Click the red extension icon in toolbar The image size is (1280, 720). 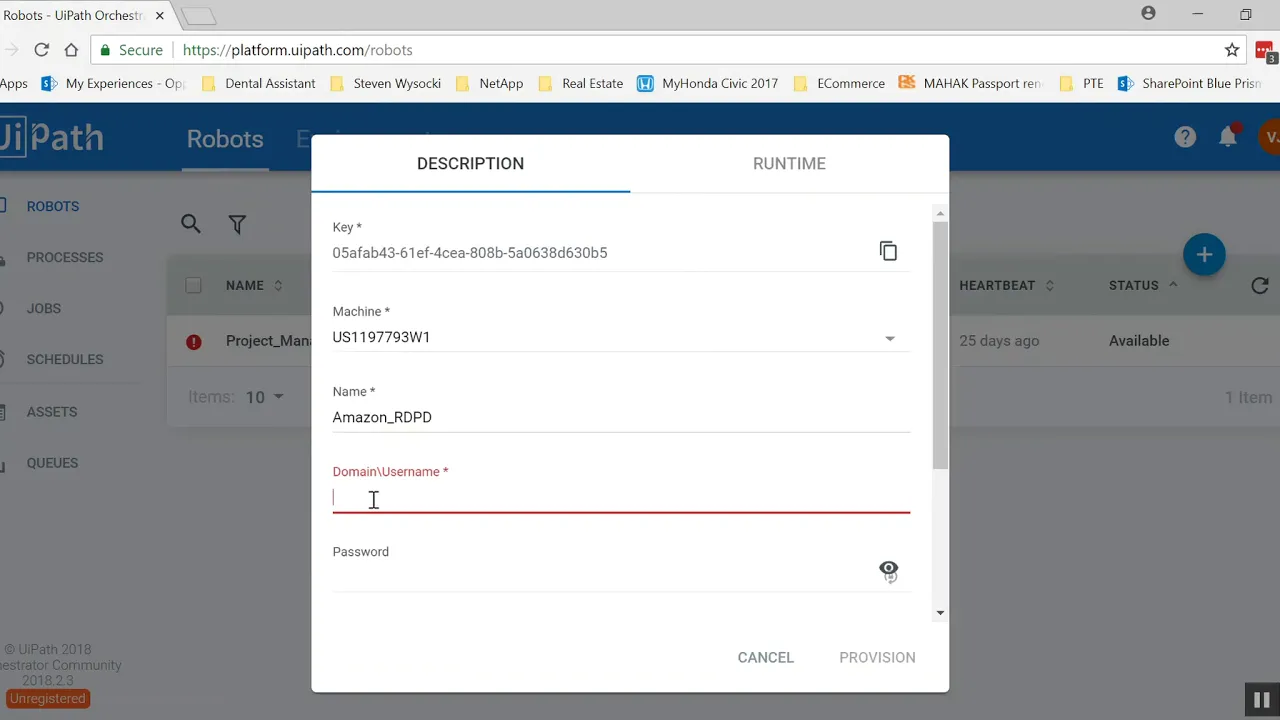[x=1265, y=51]
